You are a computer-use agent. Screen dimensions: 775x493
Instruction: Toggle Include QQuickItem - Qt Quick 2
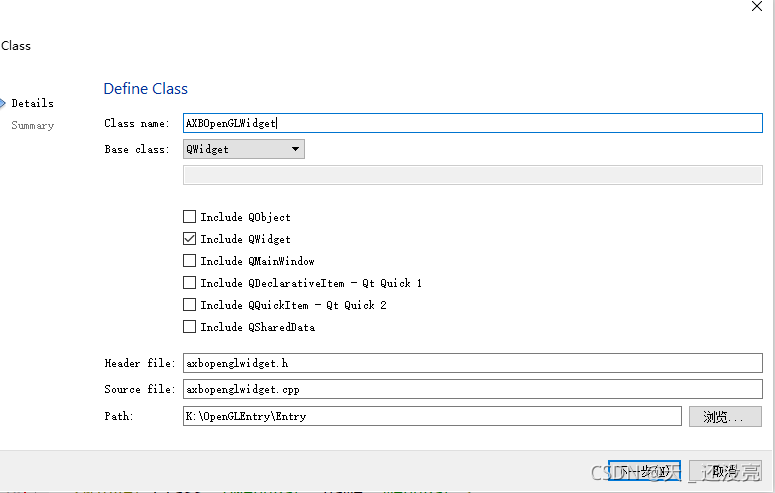pyautogui.click(x=190, y=305)
